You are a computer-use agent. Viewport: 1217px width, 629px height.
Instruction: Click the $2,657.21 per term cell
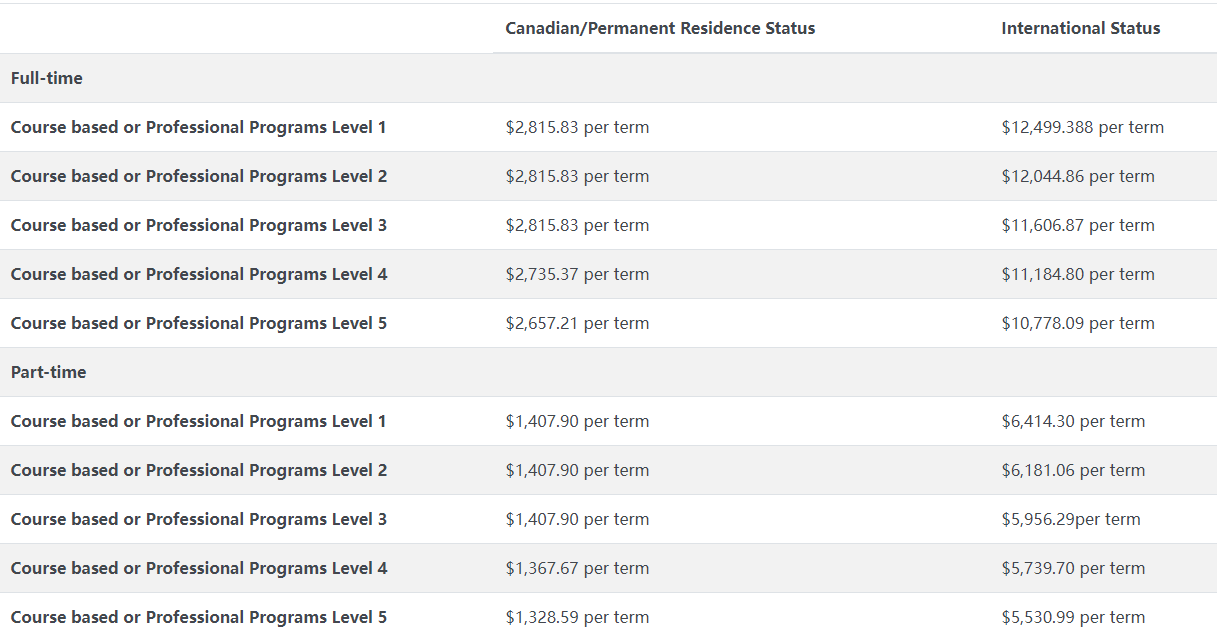[577, 323]
